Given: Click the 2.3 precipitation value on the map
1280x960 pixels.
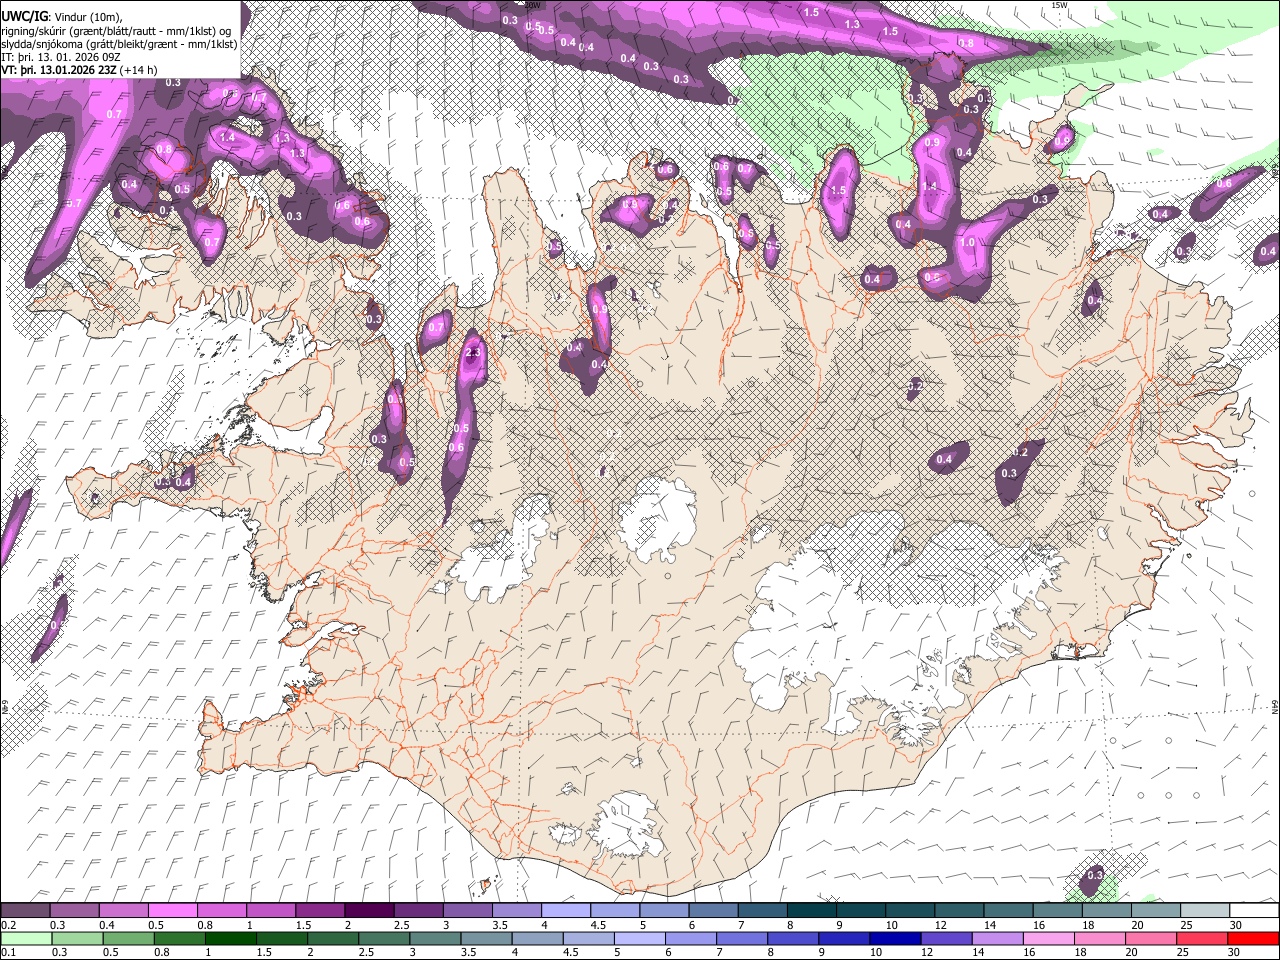Looking at the screenshot, I should coord(473,353).
